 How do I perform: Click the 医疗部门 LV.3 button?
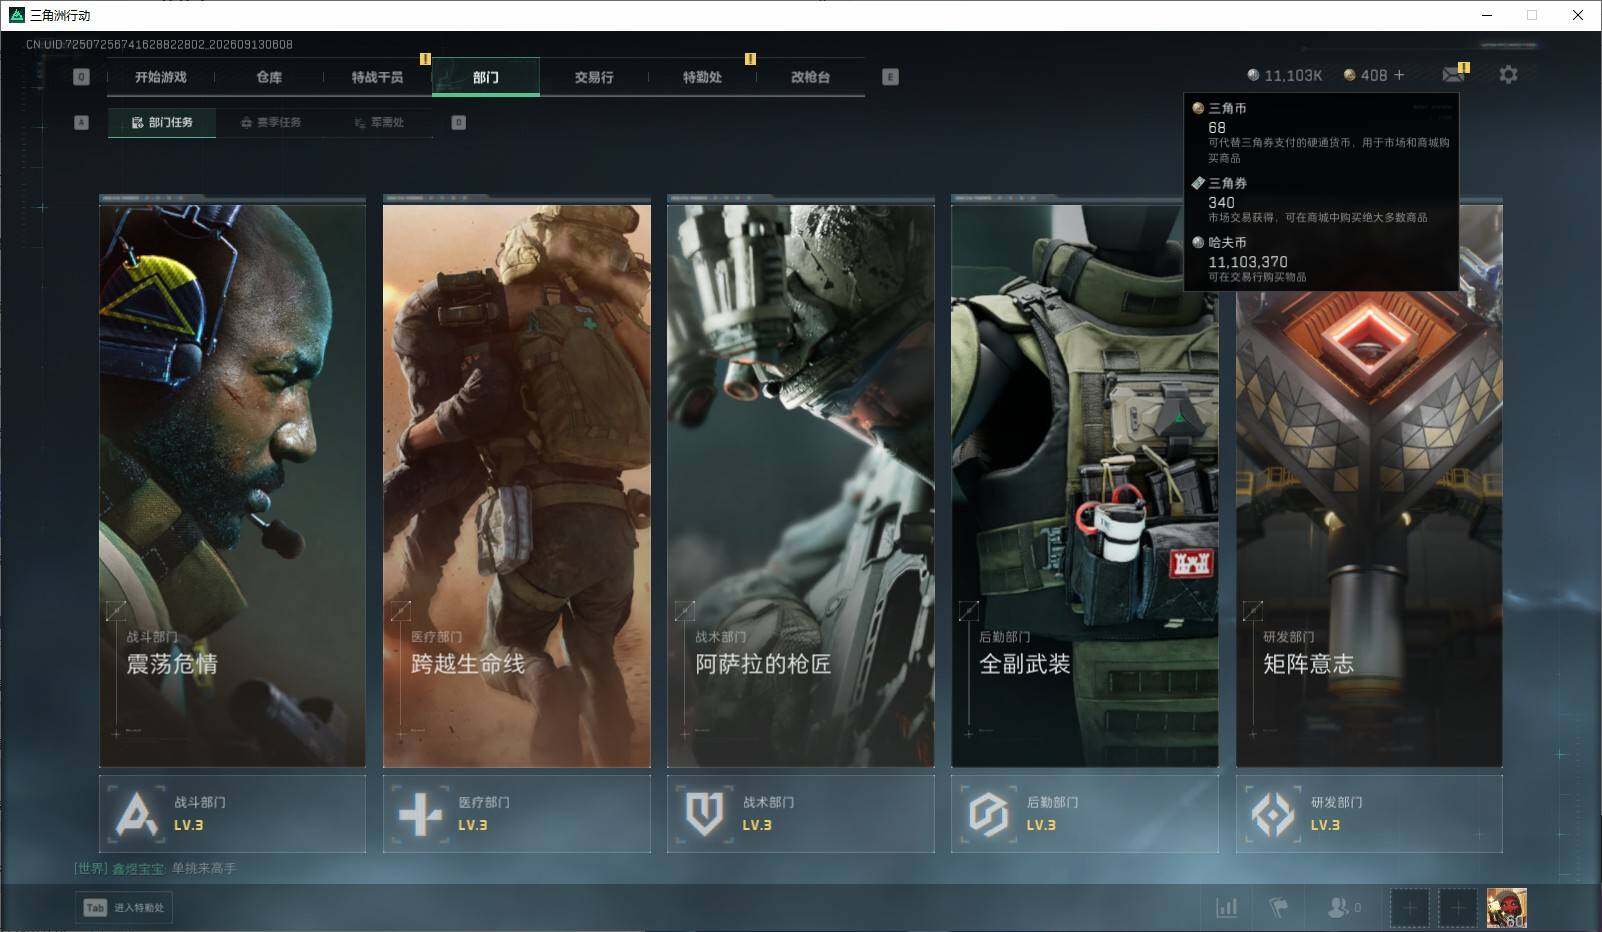517,814
